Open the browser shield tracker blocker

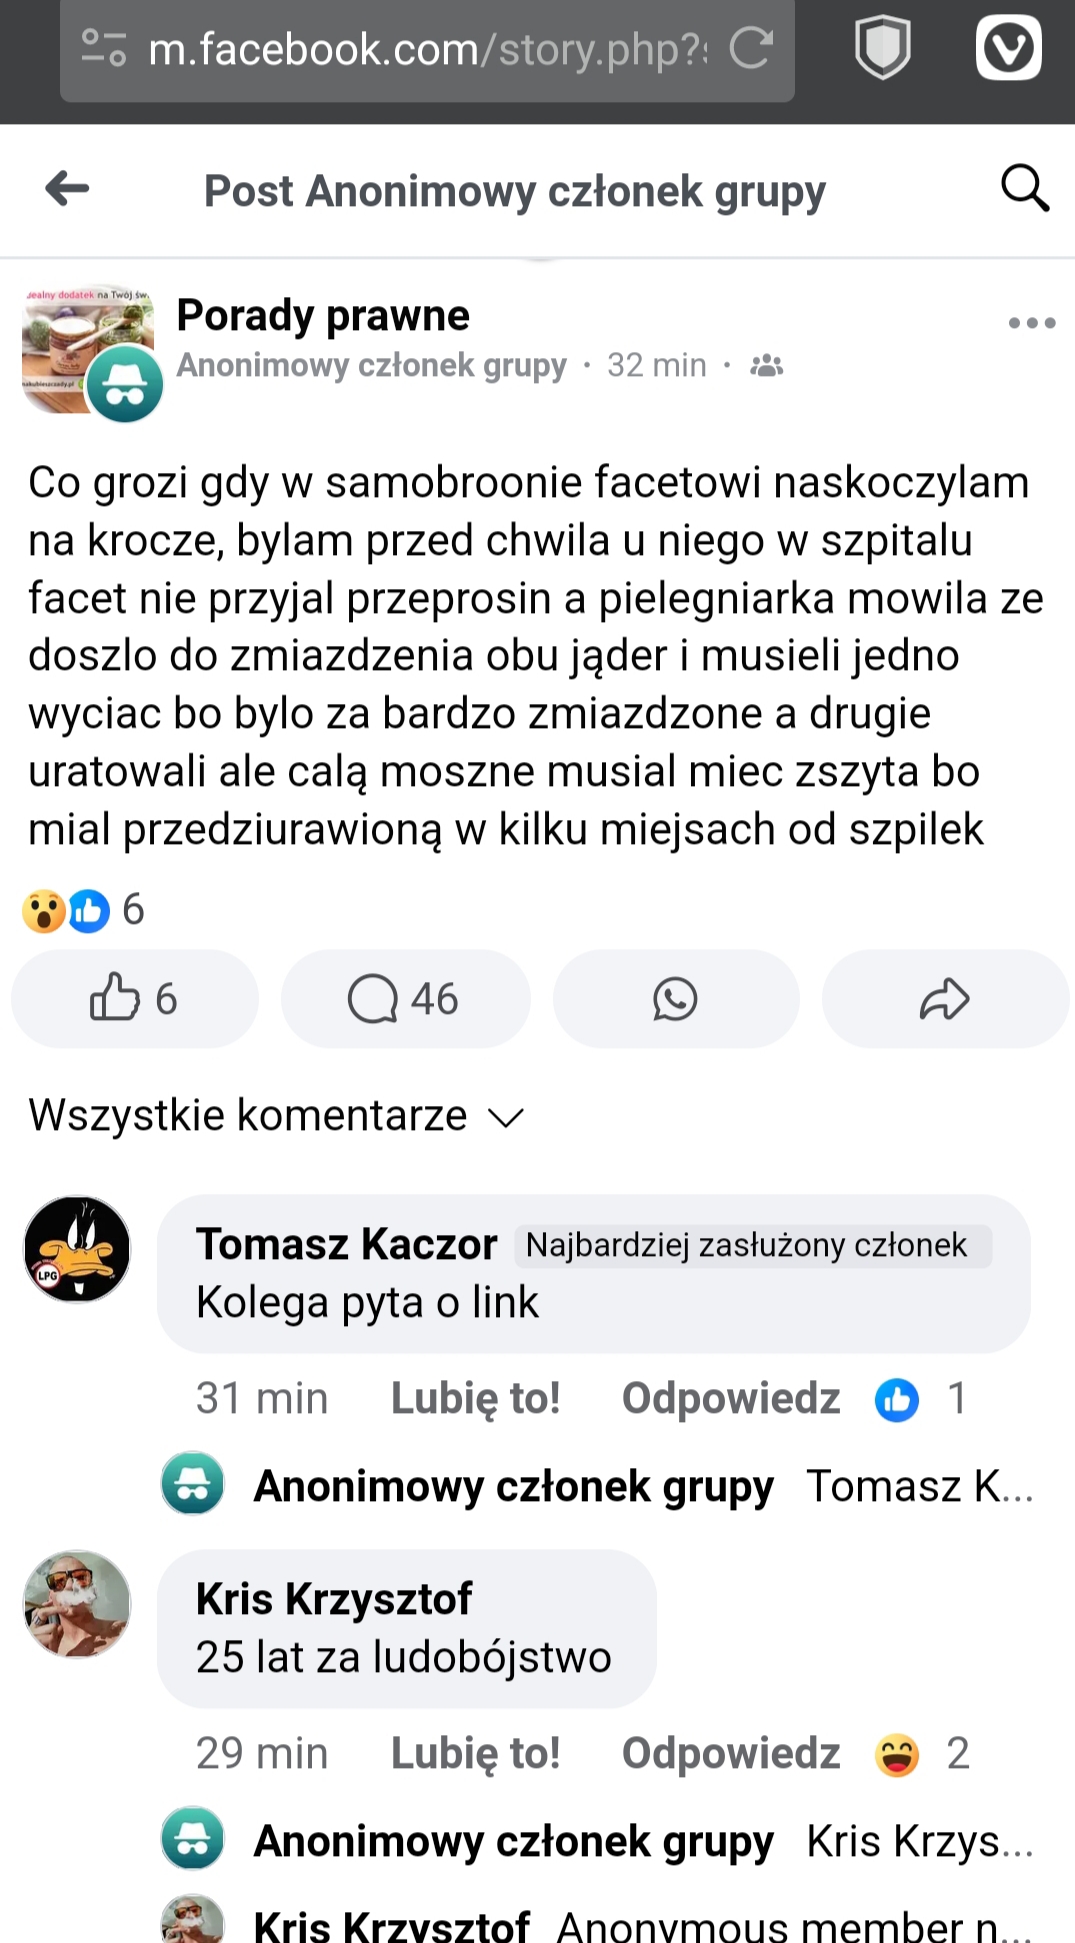click(x=882, y=48)
